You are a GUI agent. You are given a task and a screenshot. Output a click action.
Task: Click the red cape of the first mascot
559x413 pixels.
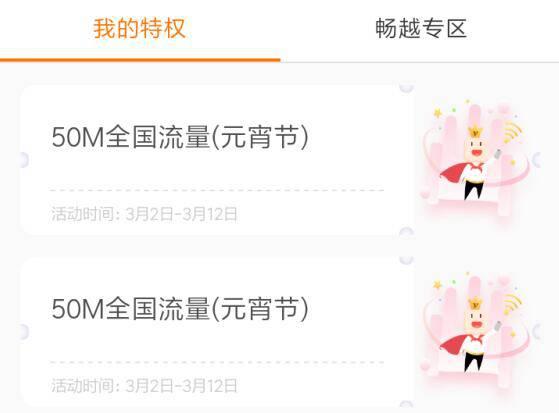click(453, 174)
